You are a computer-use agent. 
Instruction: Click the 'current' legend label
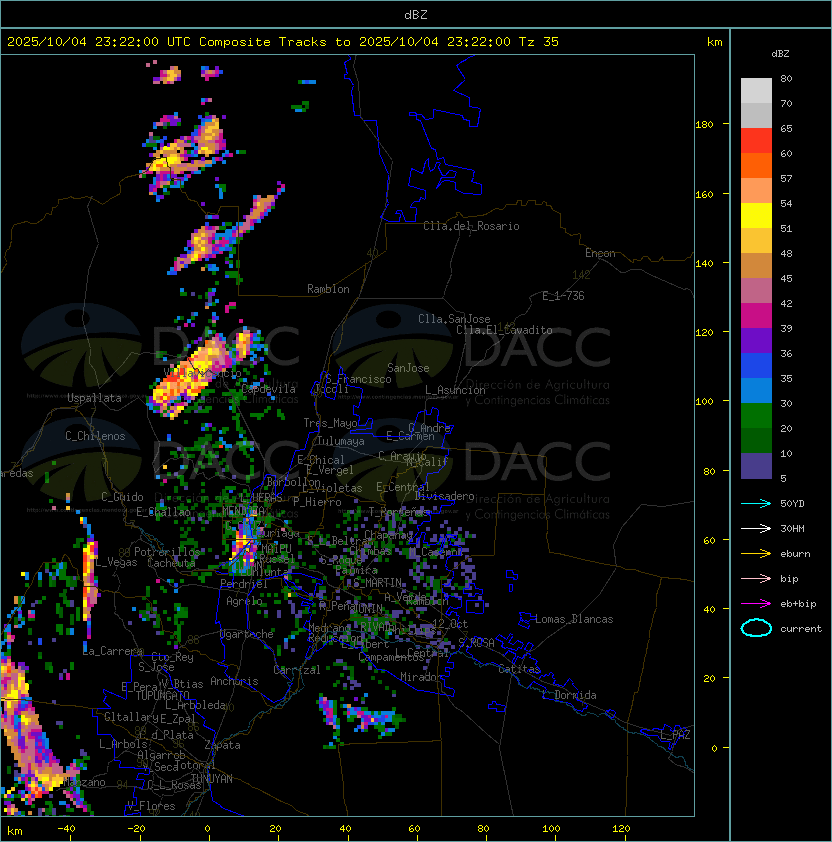801,629
